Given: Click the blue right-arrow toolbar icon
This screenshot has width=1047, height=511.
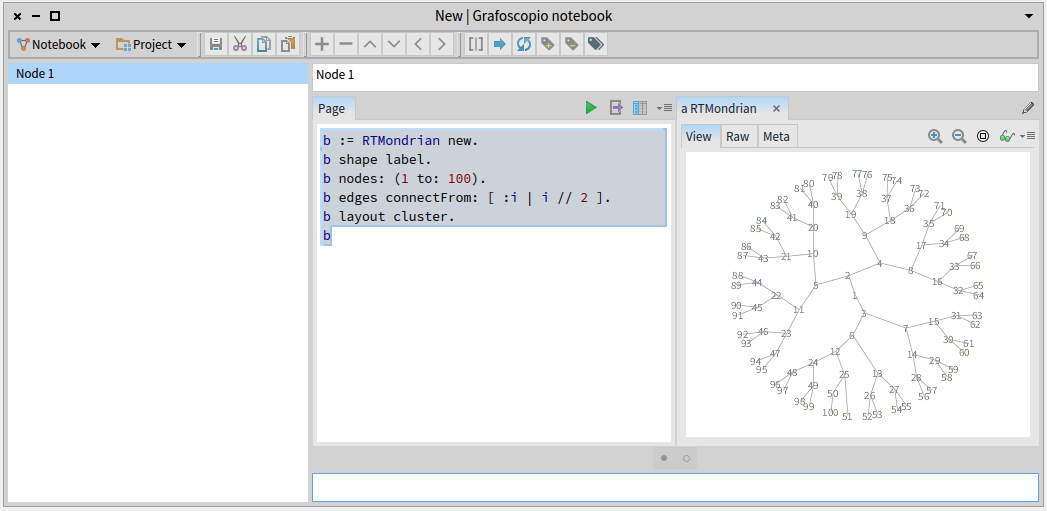Looking at the screenshot, I should click(x=499, y=45).
